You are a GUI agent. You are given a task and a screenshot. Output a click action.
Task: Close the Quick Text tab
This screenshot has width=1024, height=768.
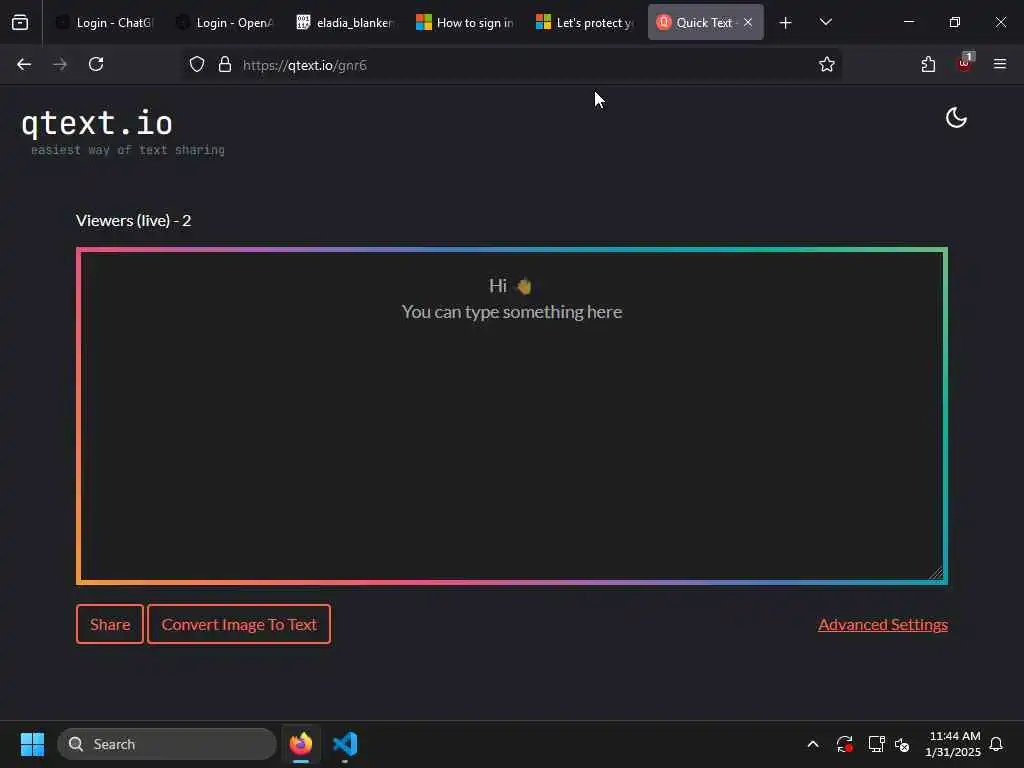[x=748, y=22]
